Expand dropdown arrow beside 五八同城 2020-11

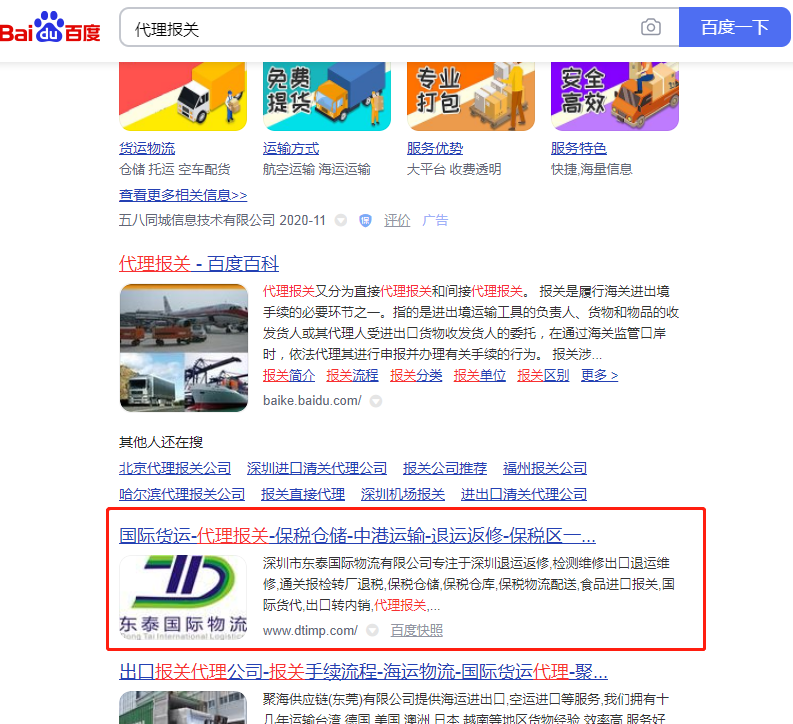pos(341,220)
